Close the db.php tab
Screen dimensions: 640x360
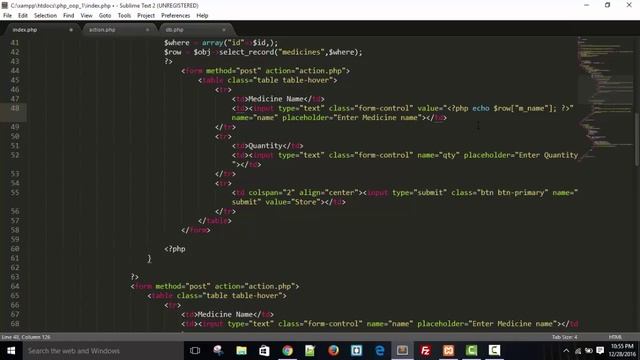point(224,30)
